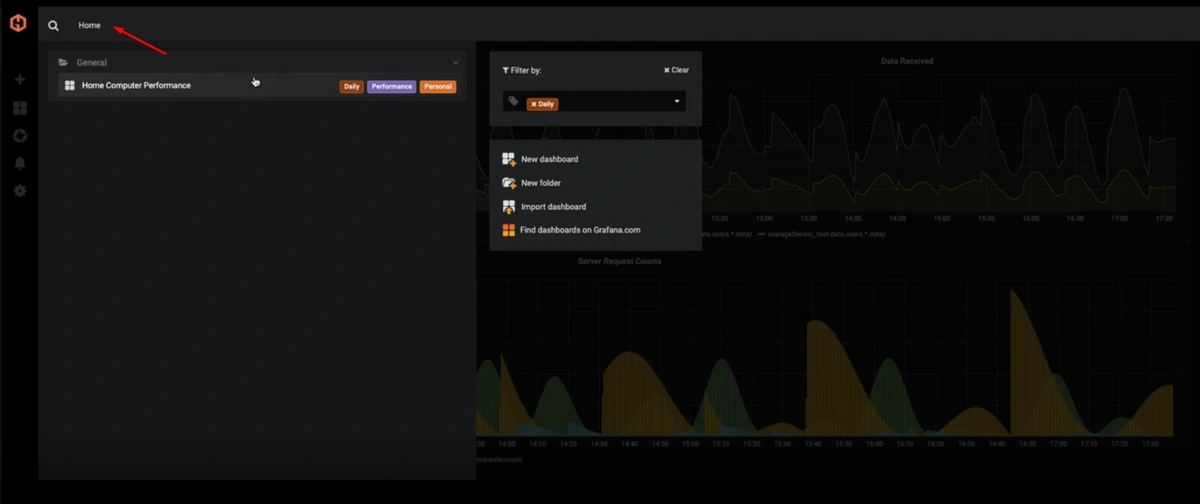Click the Performance tag on dashboard row
This screenshot has width=1200, height=504.
[x=392, y=87]
